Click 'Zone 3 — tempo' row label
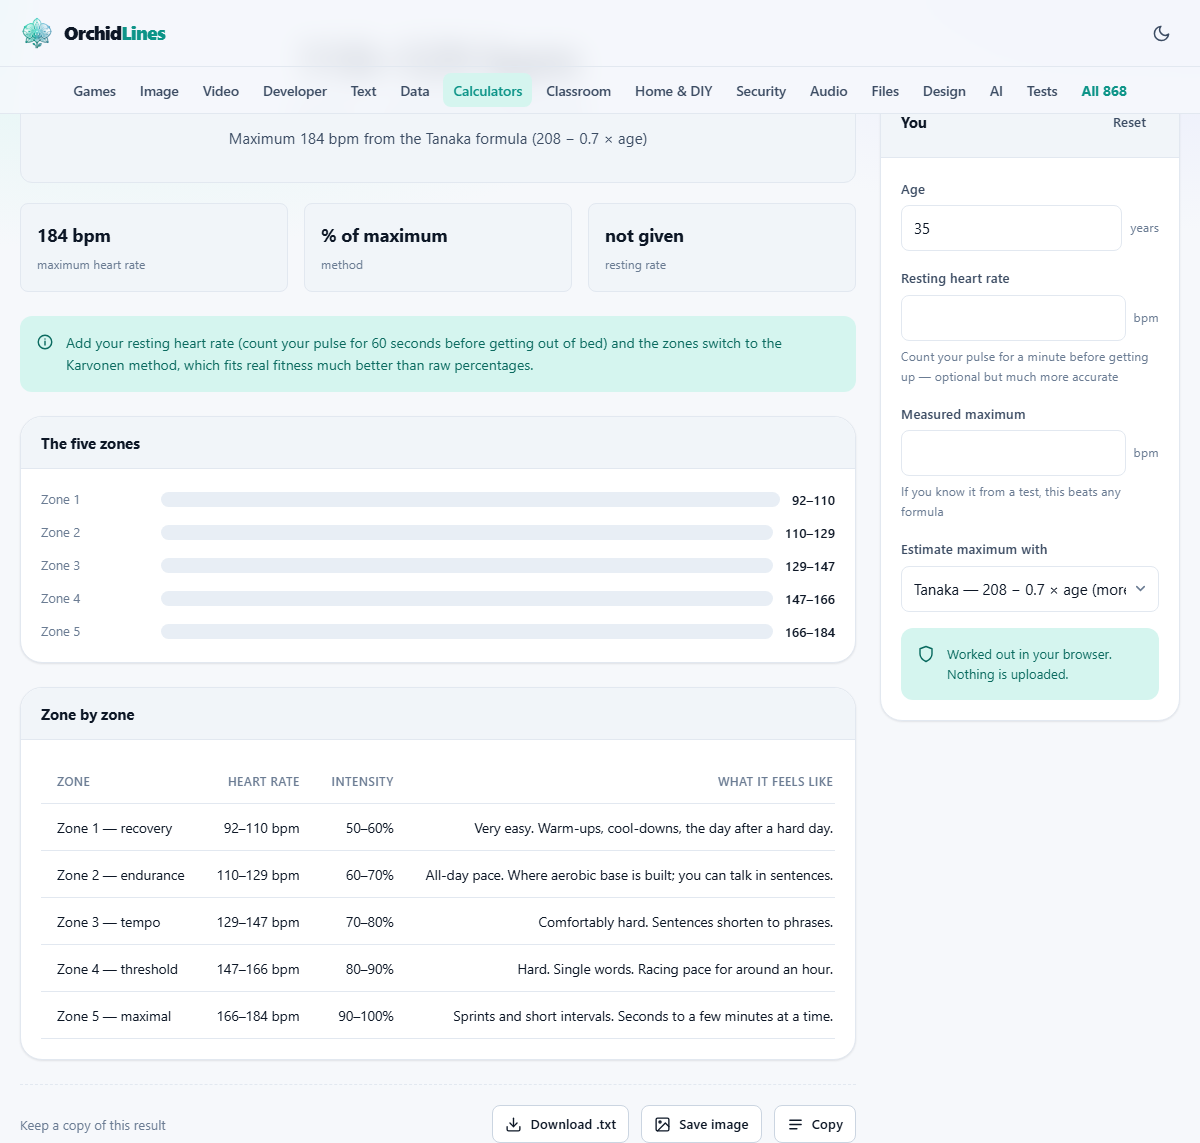1200x1143 pixels. pyautogui.click(x=109, y=922)
